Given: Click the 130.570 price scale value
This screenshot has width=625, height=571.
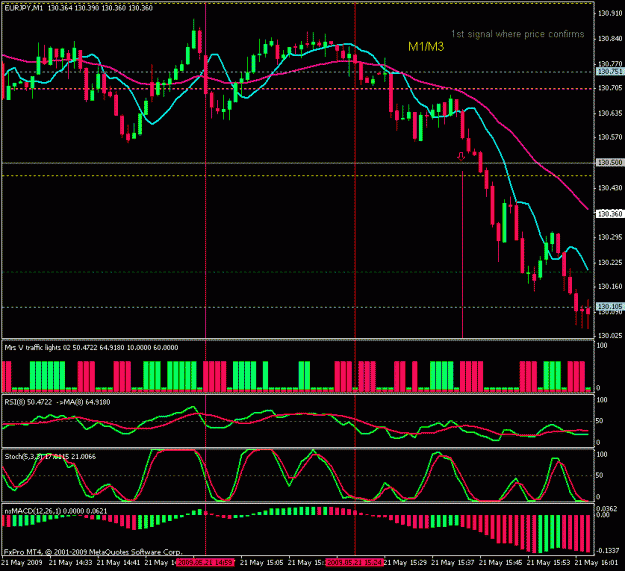Looking at the screenshot, I should 610,137.
